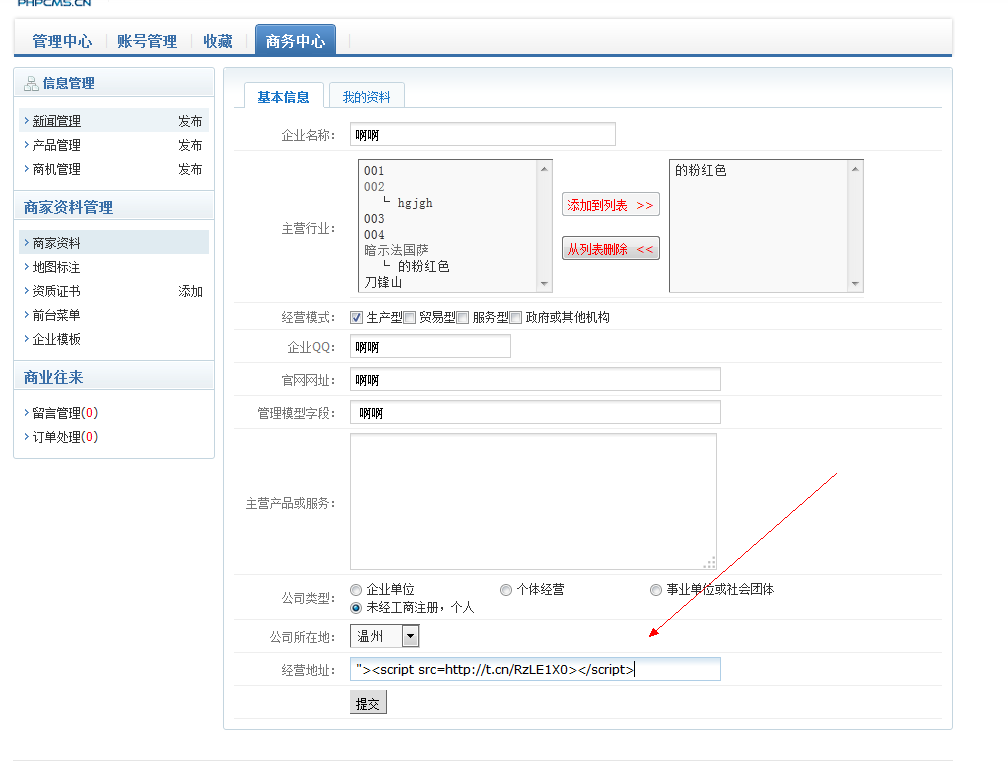Click the 主营产品或服务 textarea
The width and height of the screenshot is (1008, 761).
click(x=534, y=501)
